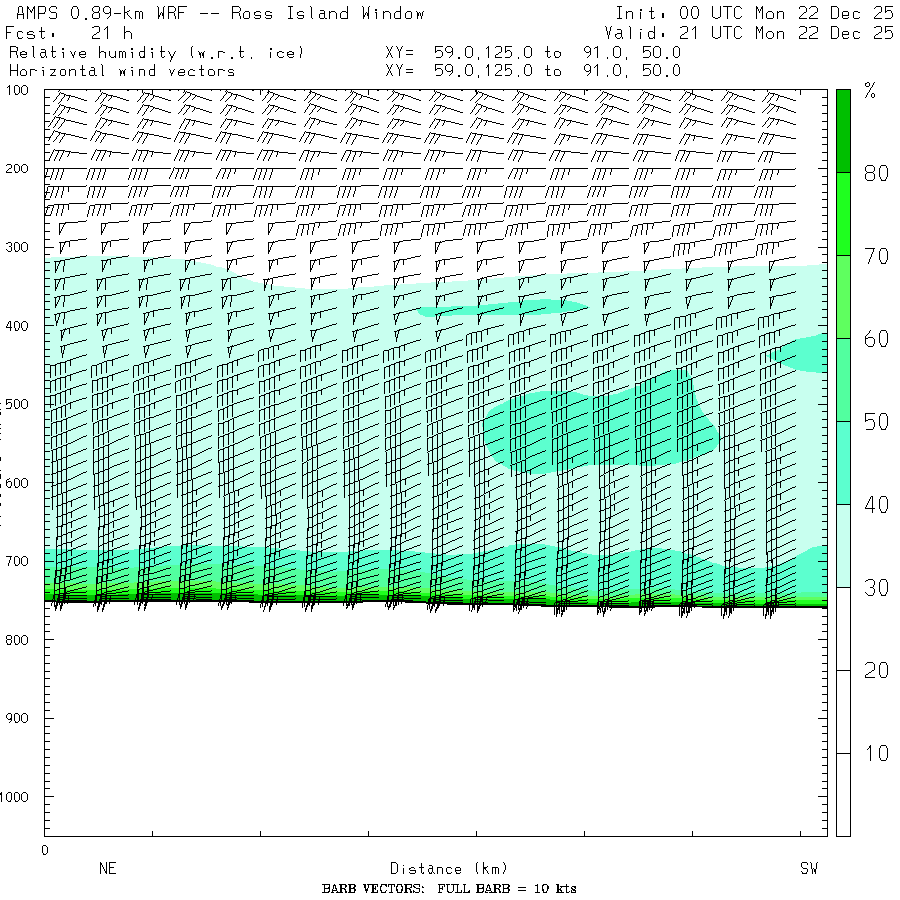
Task: Click the pale aqua color bar segment between 30 and 40
Action: [x=843, y=546]
